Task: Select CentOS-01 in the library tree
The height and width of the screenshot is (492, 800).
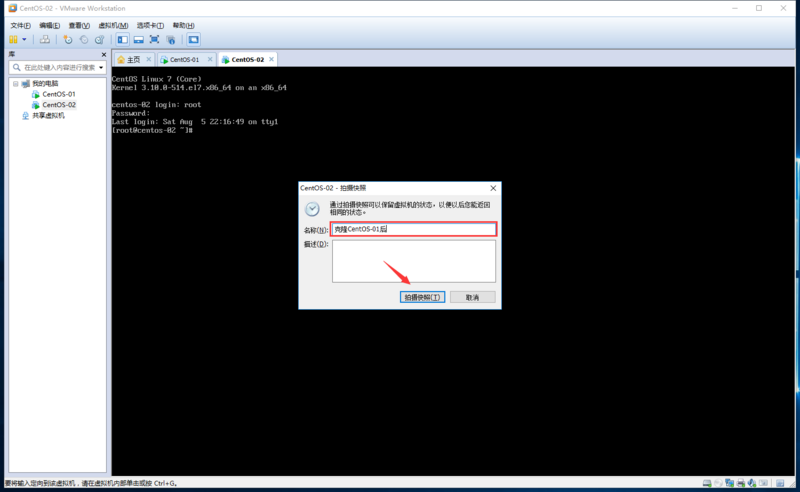Action: coord(59,94)
